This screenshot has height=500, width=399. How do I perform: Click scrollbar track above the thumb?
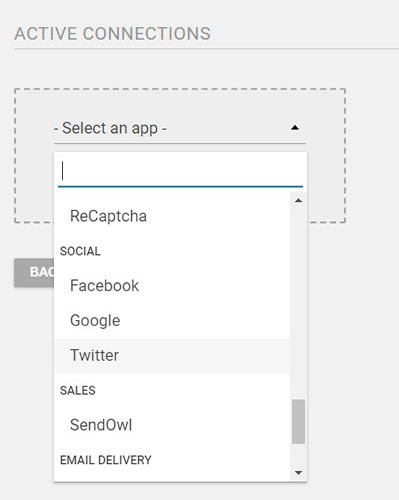298,300
